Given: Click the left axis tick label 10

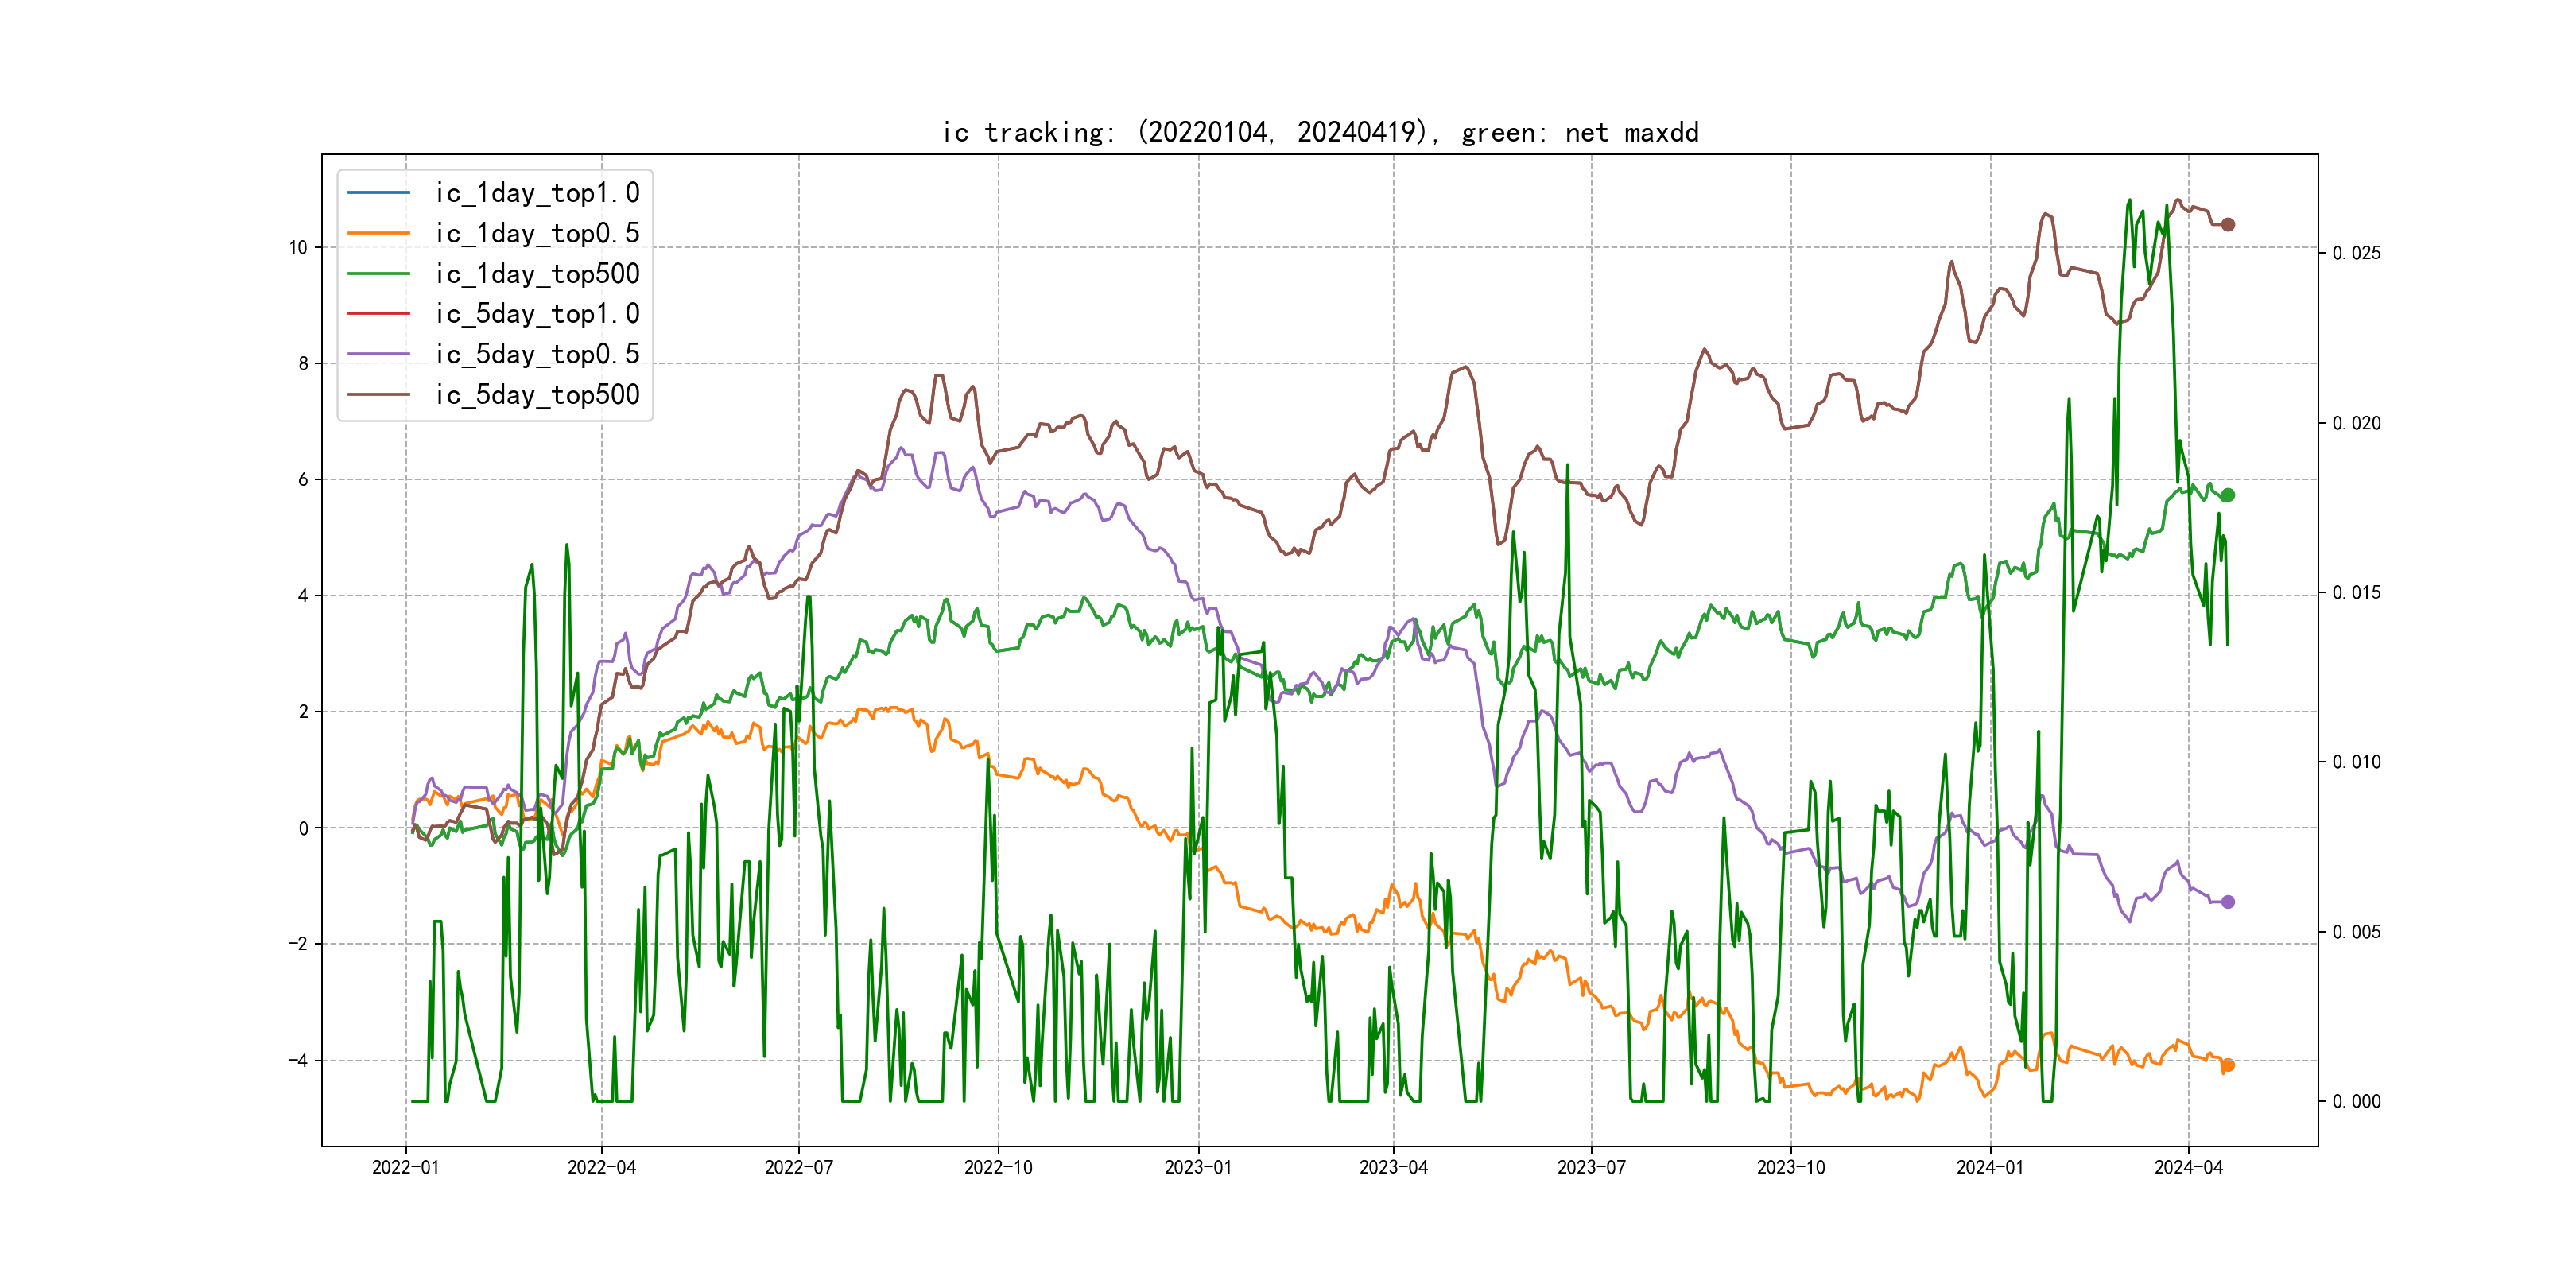Looking at the screenshot, I should click(x=298, y=248).
